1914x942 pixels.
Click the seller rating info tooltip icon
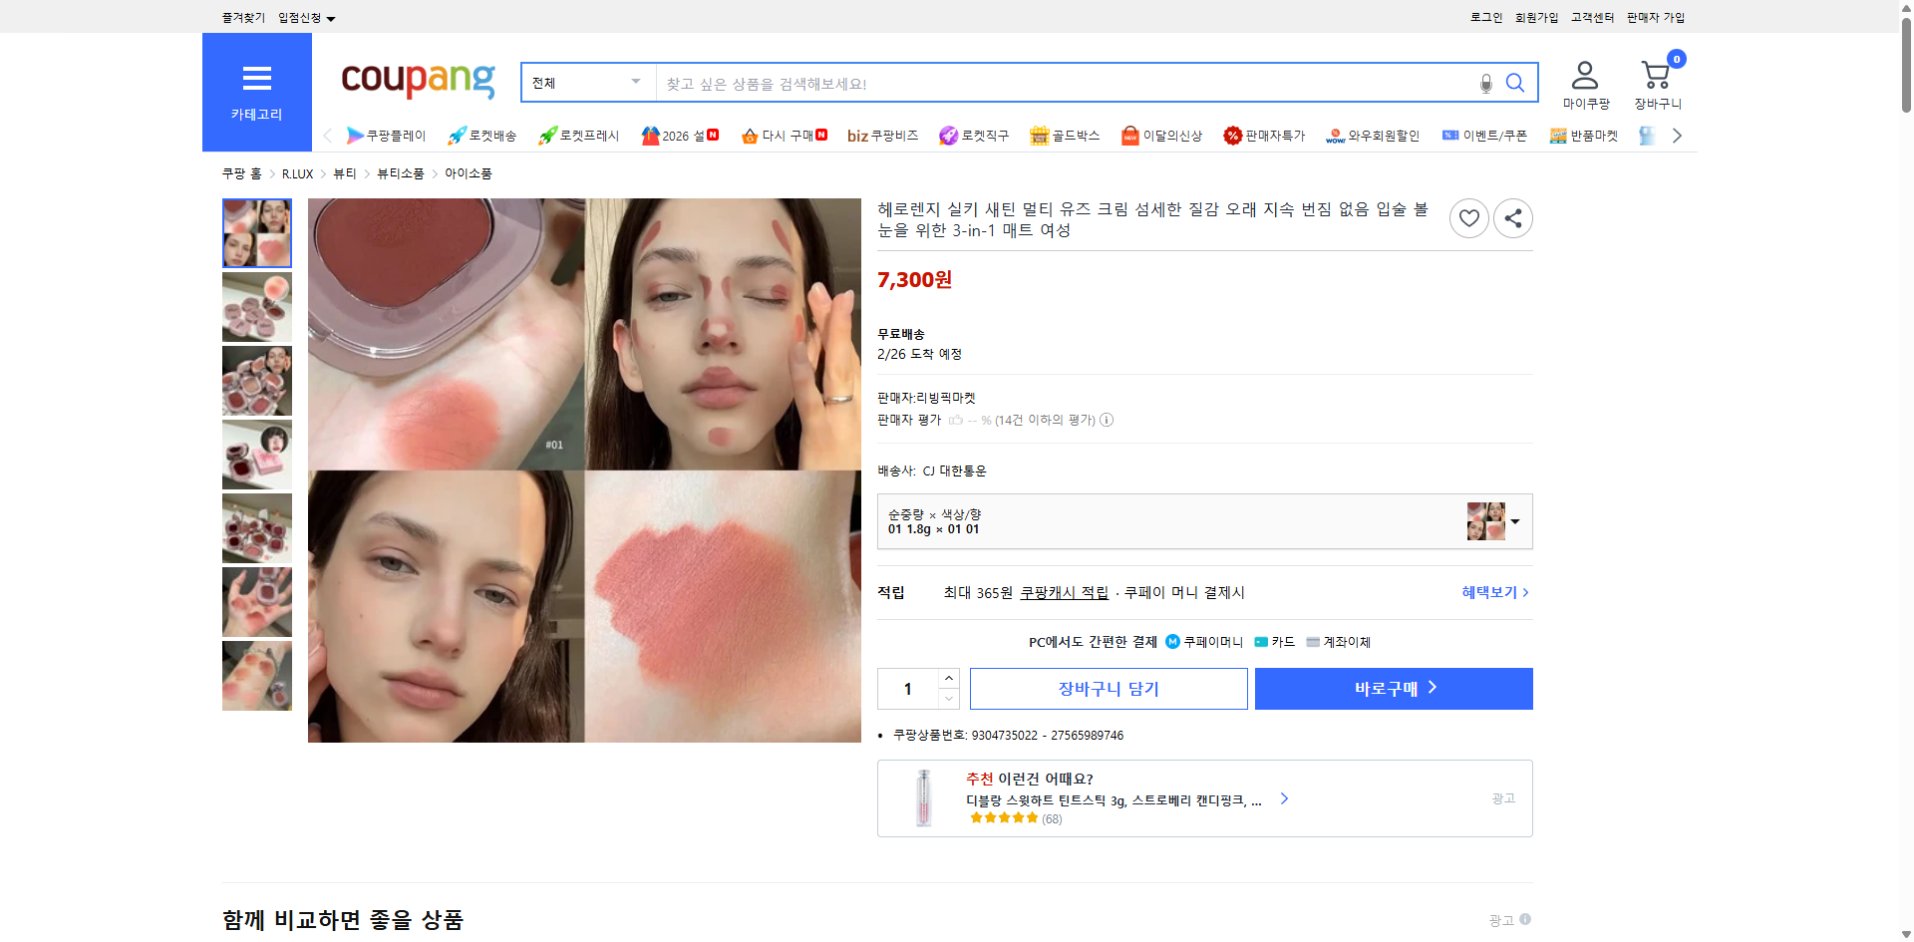[1107, 420]
